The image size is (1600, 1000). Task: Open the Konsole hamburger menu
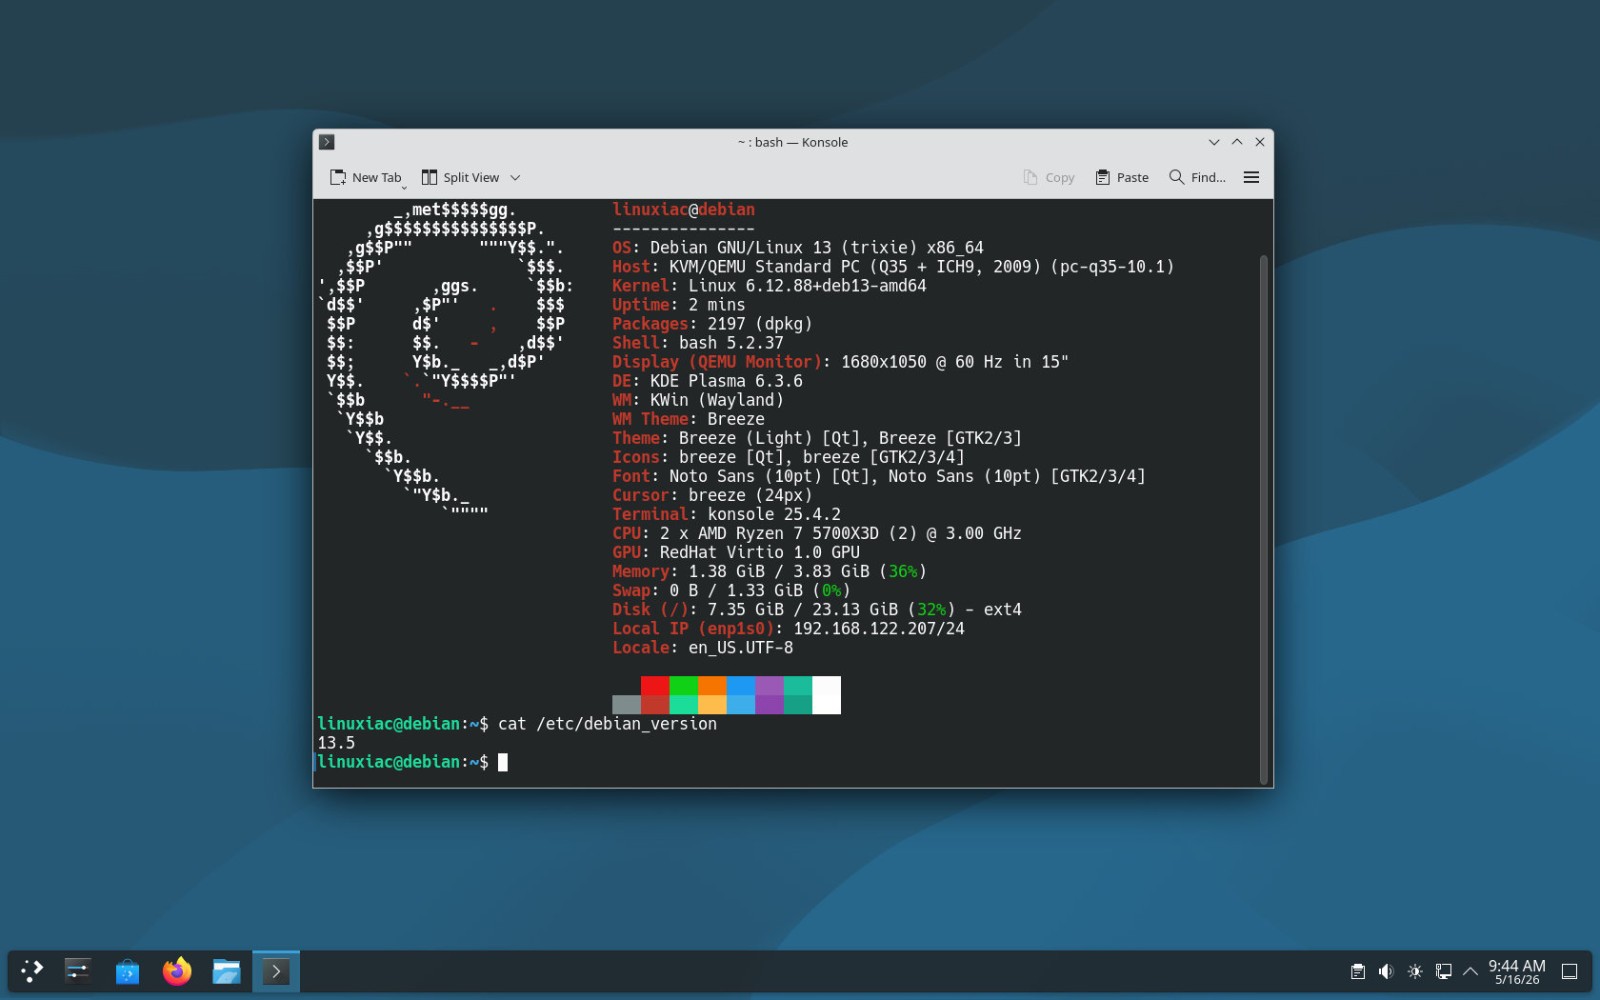pyautogui.click(x=1251, y=177)
